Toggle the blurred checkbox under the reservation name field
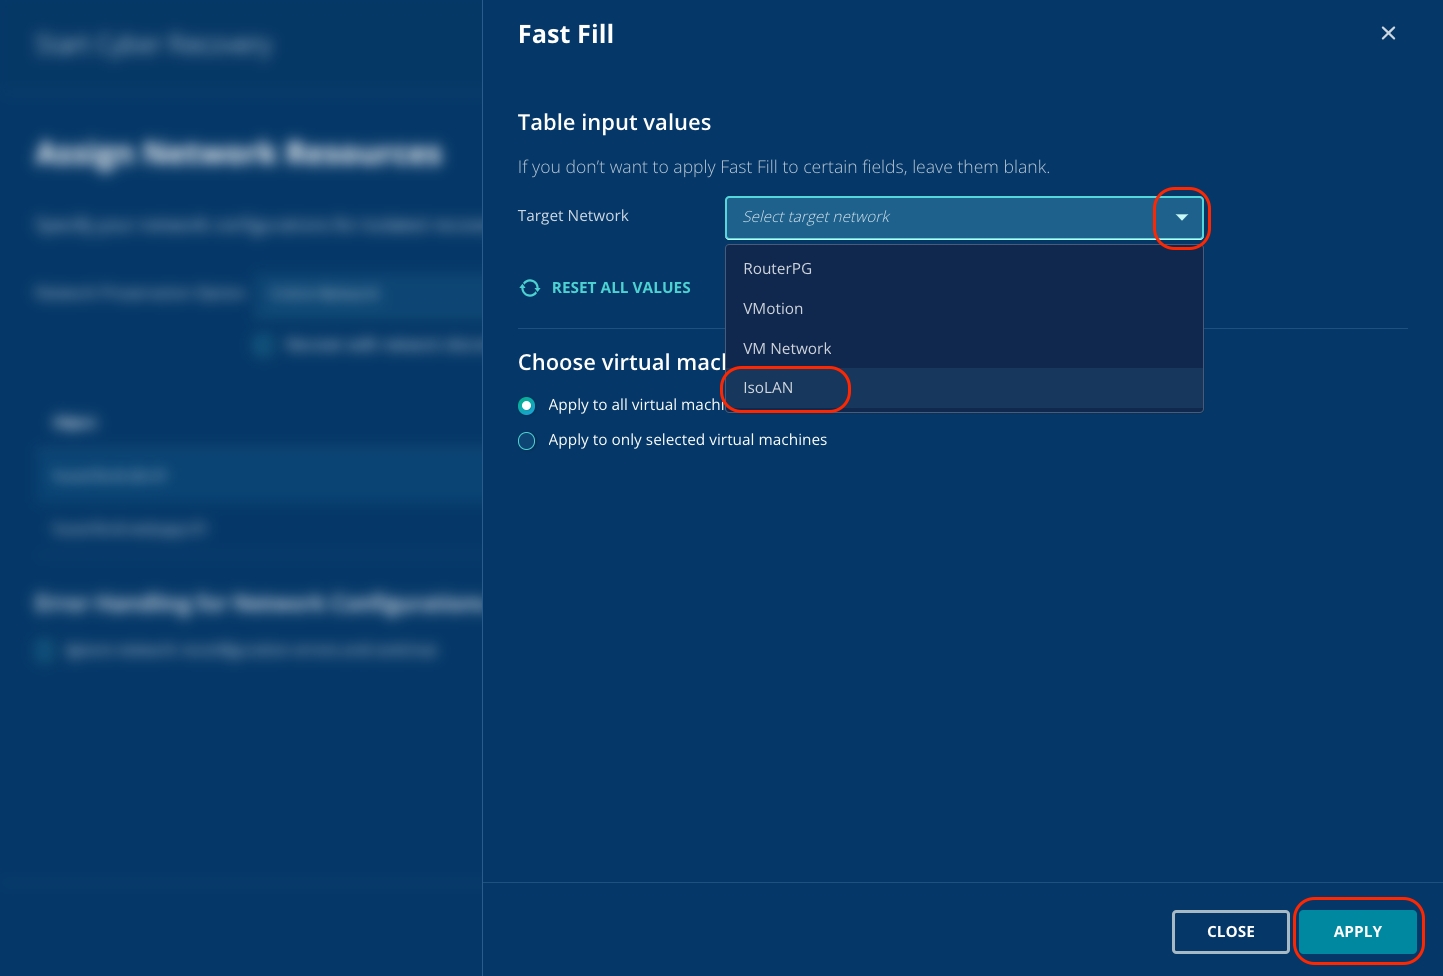This screenshot has height=976, width=1443. point(263,345)
